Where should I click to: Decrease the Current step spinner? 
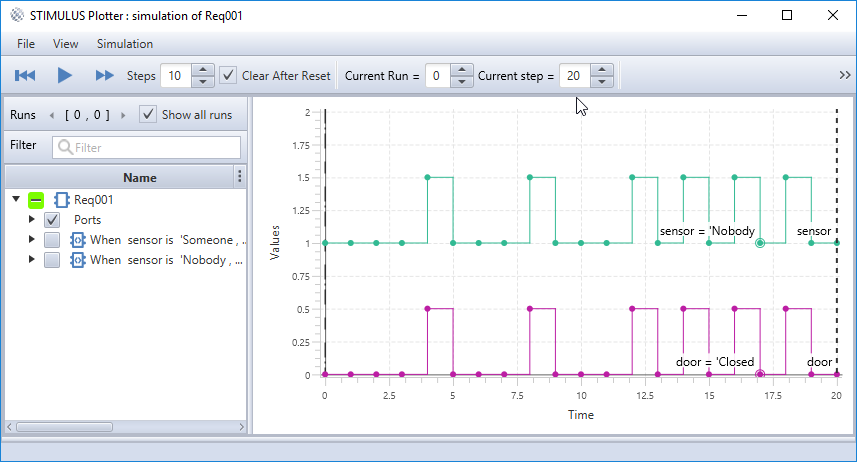coord(602,81)
